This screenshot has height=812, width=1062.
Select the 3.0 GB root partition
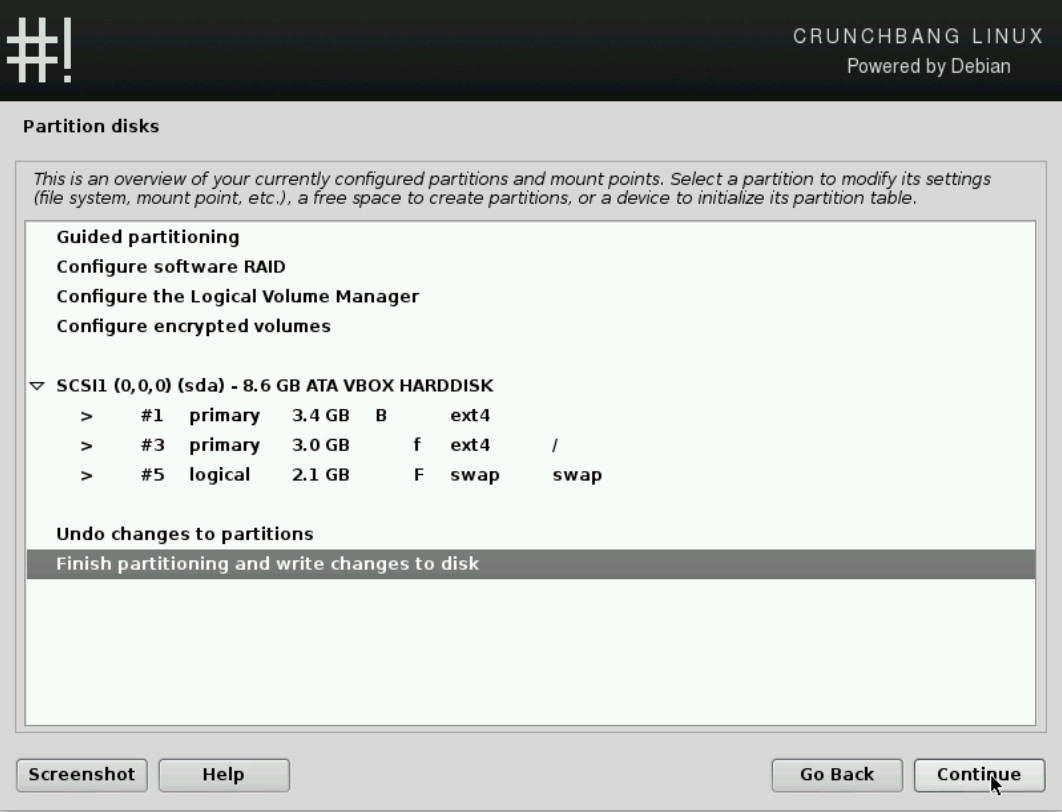300,445
